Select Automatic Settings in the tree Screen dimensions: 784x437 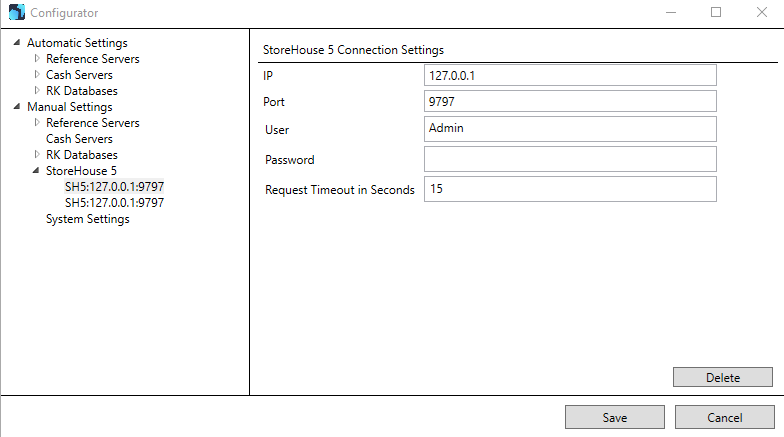tap(77, 43)
